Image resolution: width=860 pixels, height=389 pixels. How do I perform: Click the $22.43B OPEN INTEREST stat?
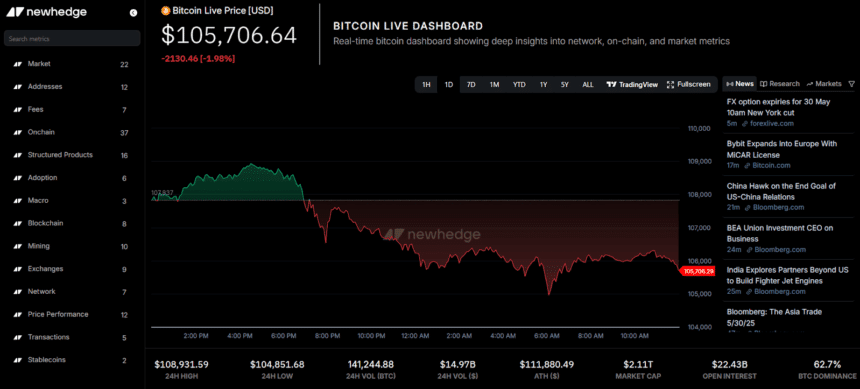(x=729, y=370)
